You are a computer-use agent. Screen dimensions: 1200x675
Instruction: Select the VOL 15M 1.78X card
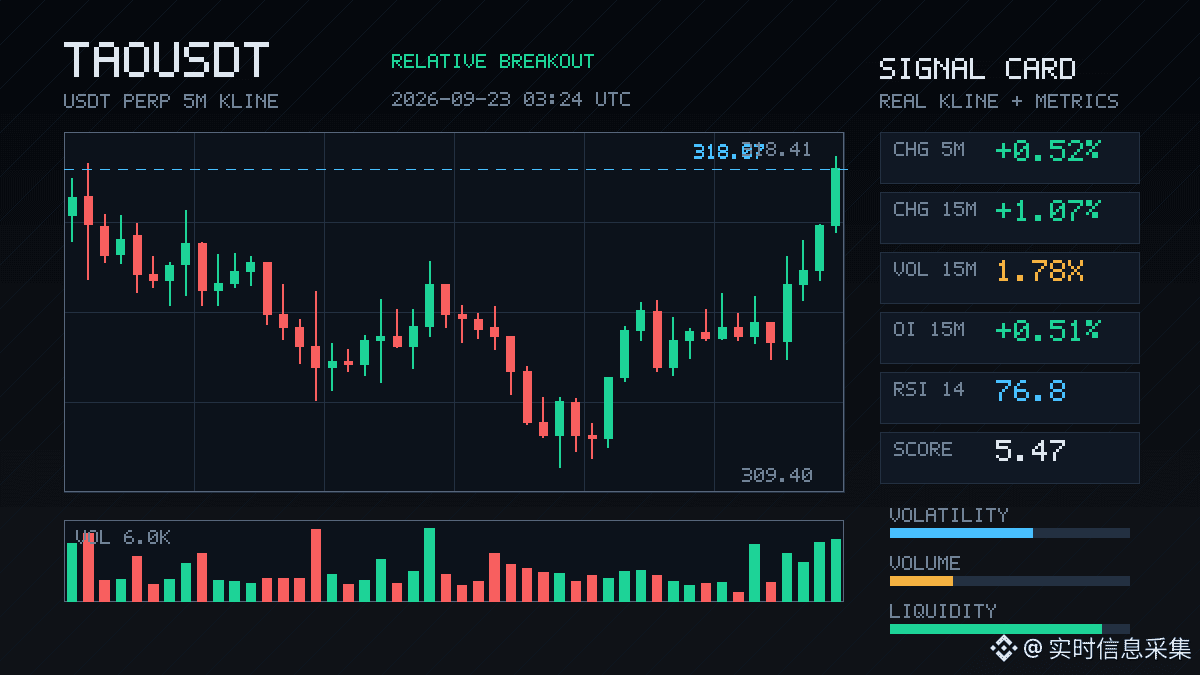[x=1009, y=278]
